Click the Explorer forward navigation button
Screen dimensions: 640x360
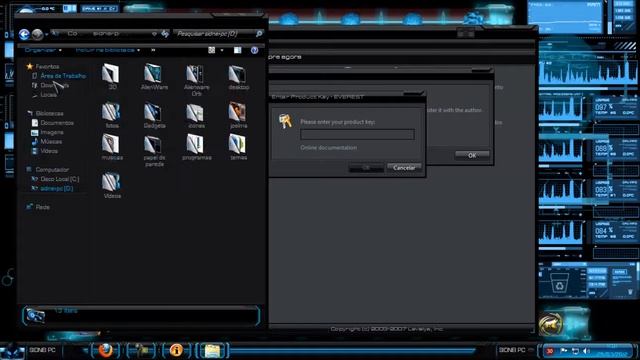pyautogui.click(x=37, y=34)
